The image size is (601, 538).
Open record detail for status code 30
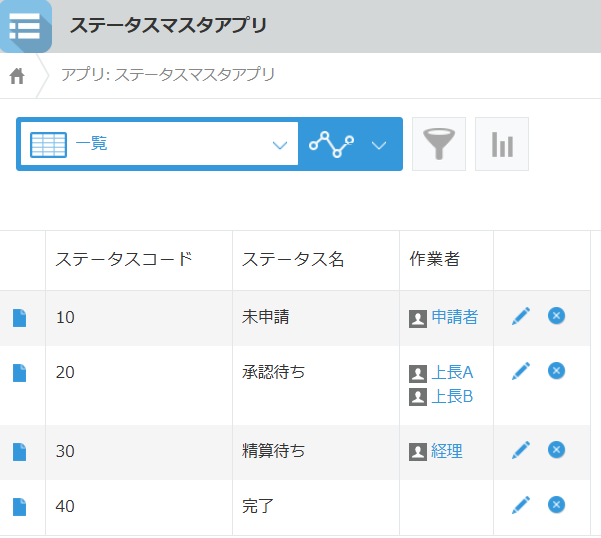click(x=20, y=451)
